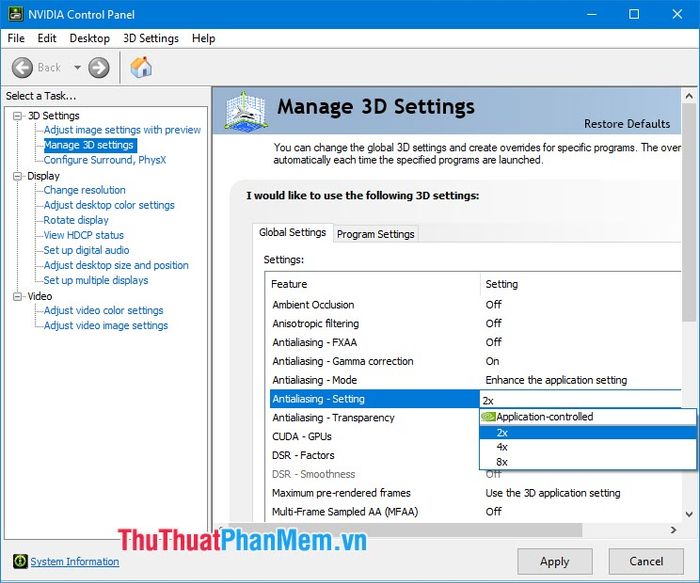
Task: Click the Home icon in toolbar
Action: (x=141, y=67)
